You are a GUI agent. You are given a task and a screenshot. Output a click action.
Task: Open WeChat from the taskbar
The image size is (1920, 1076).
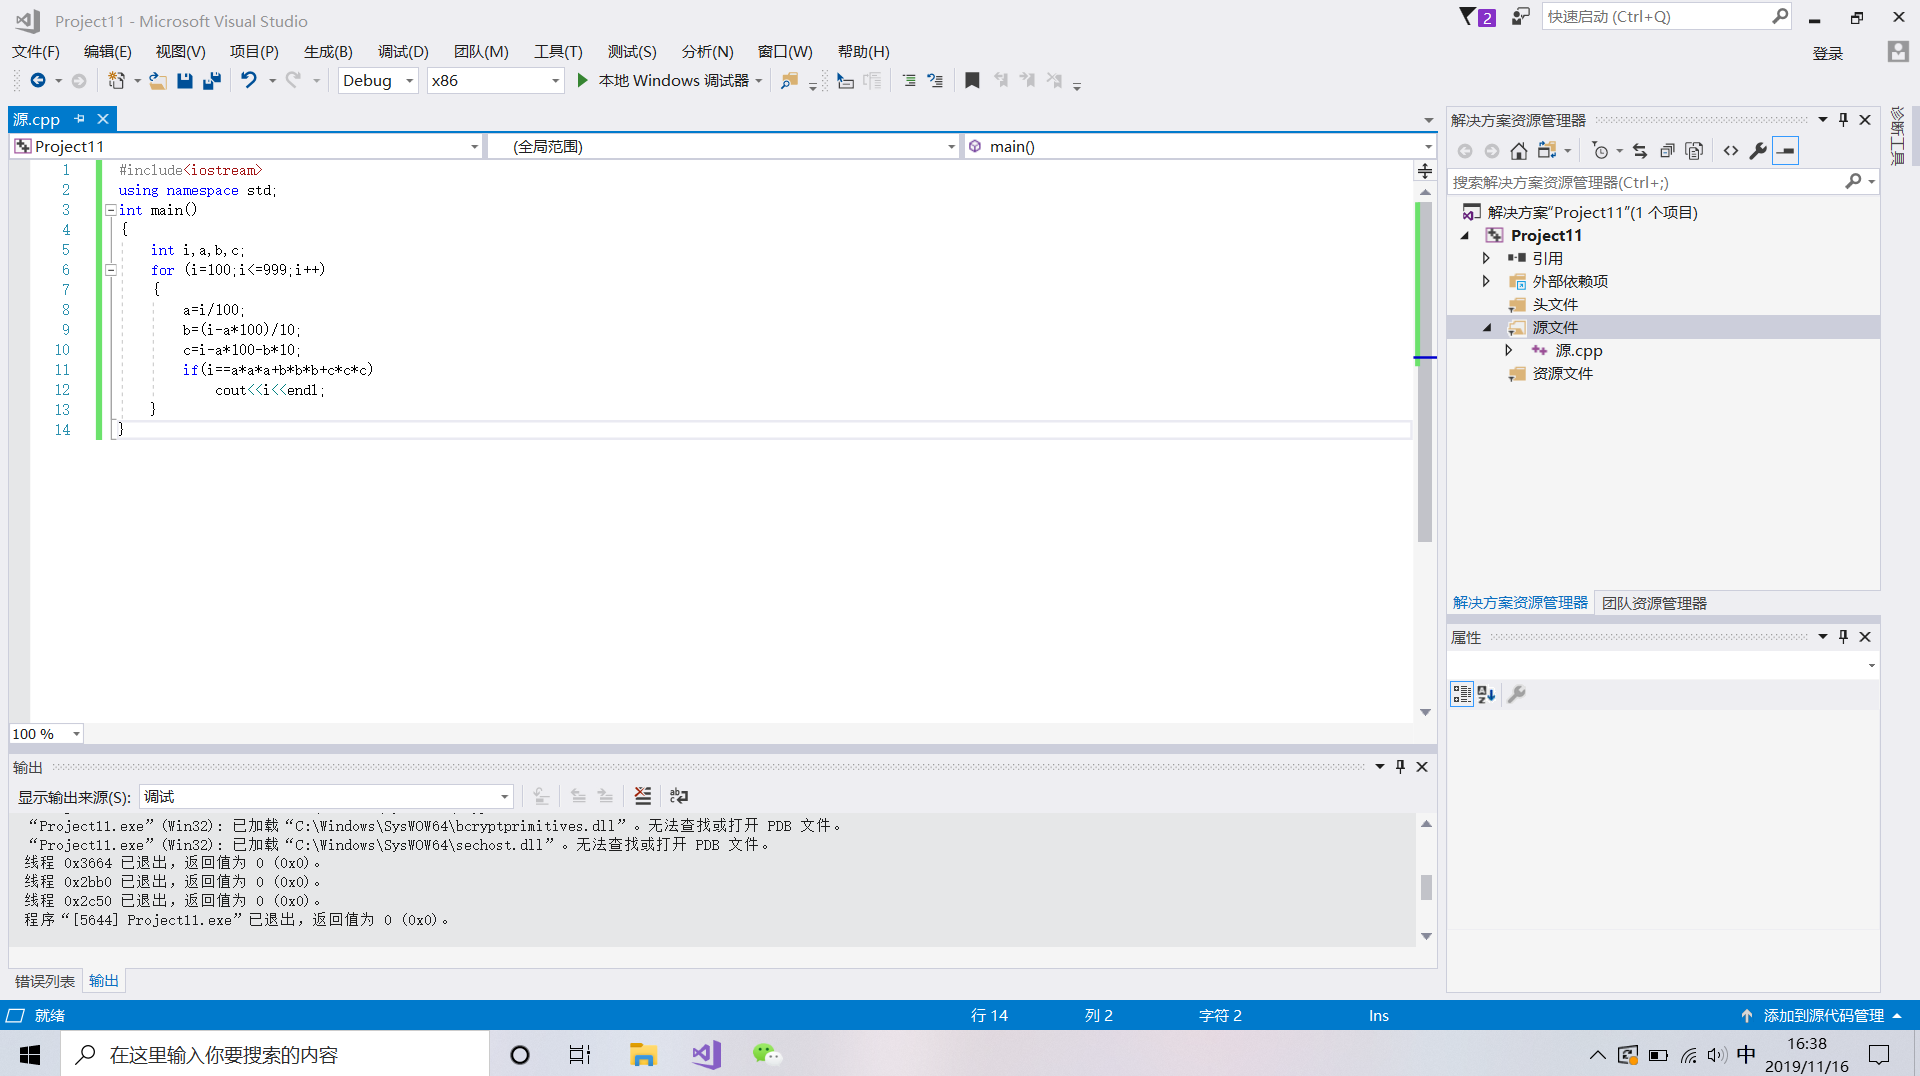[x=767, y=1054]
